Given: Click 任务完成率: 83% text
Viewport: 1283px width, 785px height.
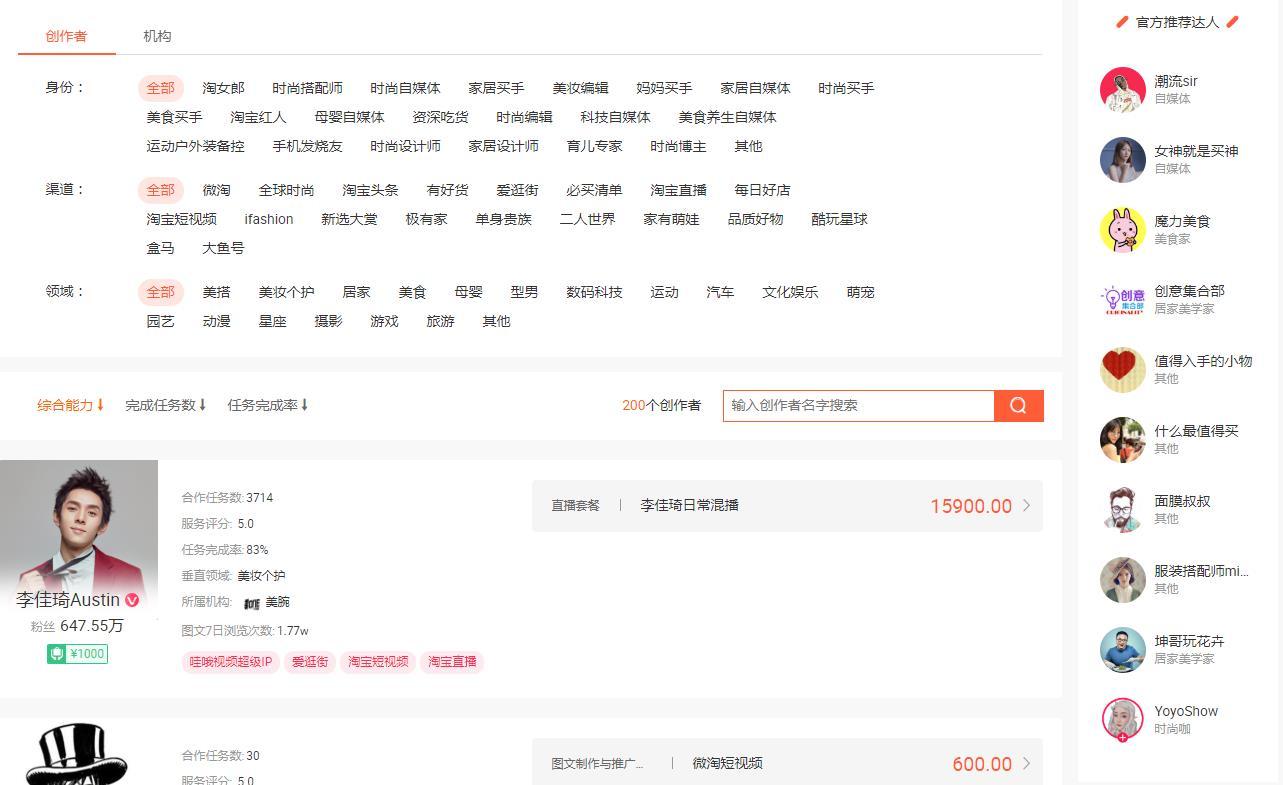Looking at the screenshot, I should (x=225, y=550).
